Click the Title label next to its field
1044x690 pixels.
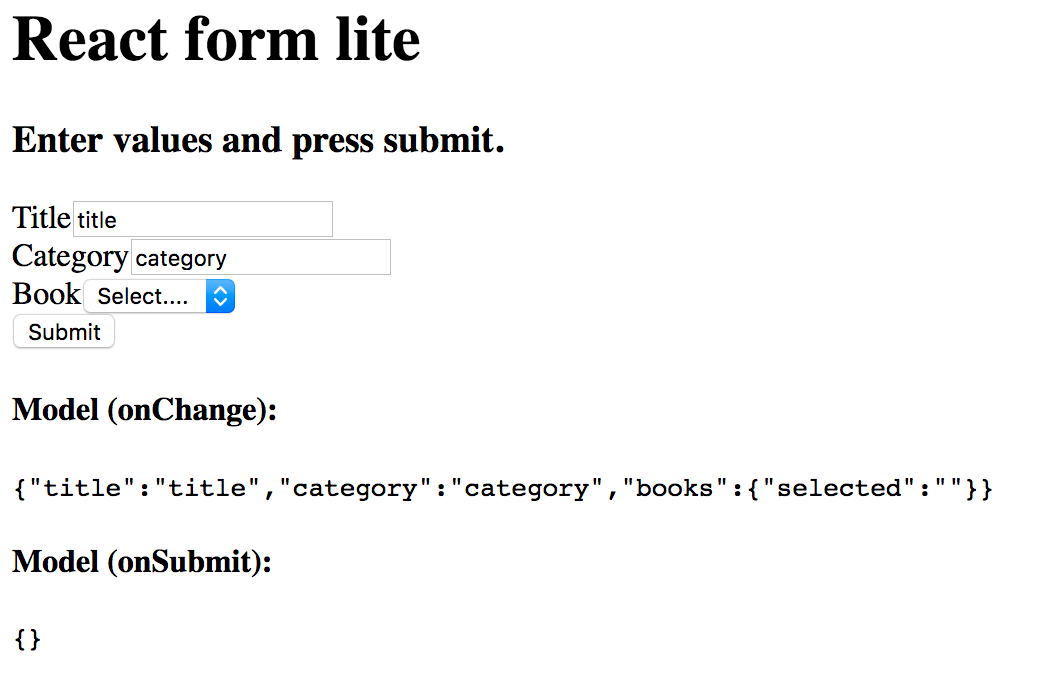pyautogui.click(x=40, y=217)
